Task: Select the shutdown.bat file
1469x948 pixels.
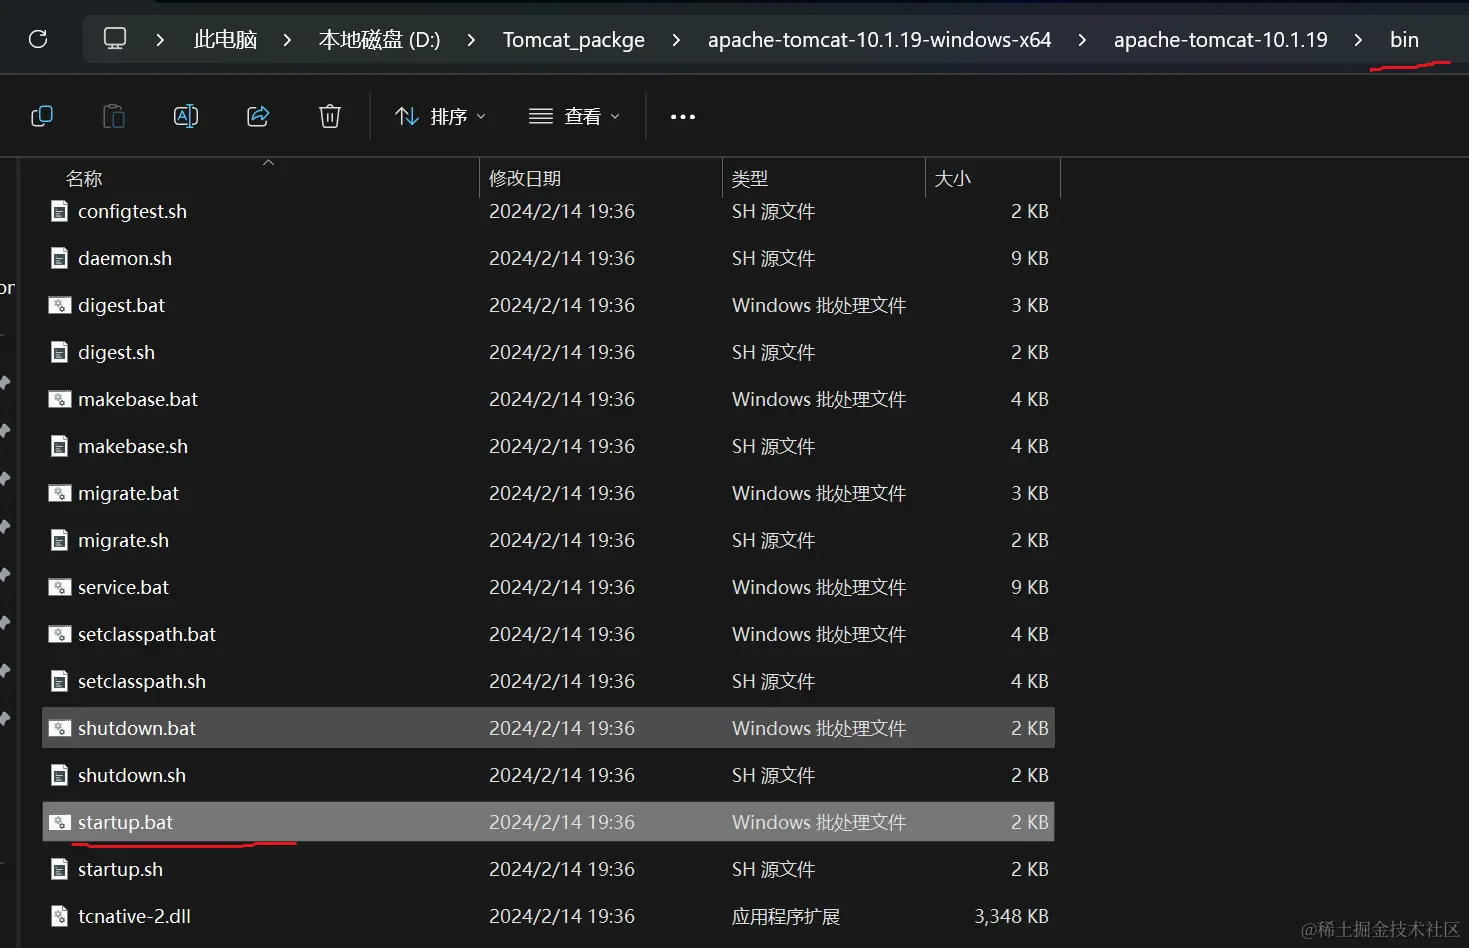Action: coord(136,728)
